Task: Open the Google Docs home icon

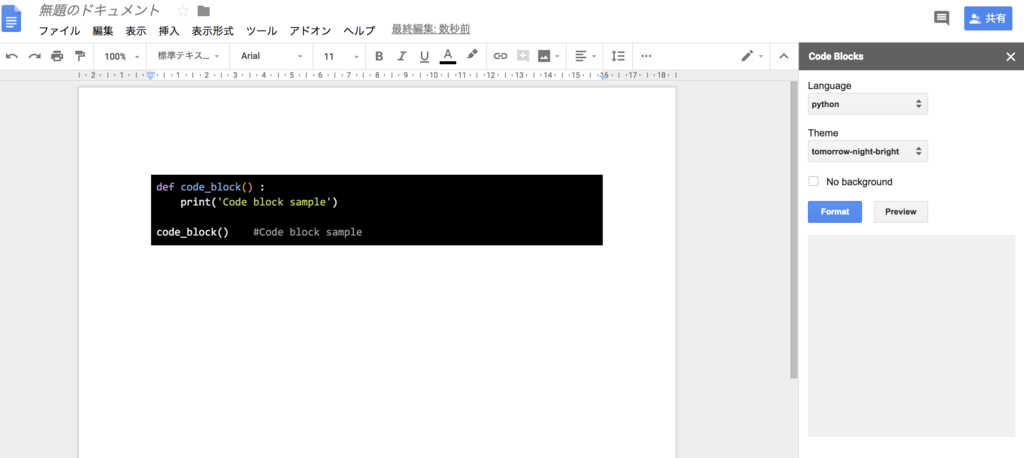Action: (12, 20)
